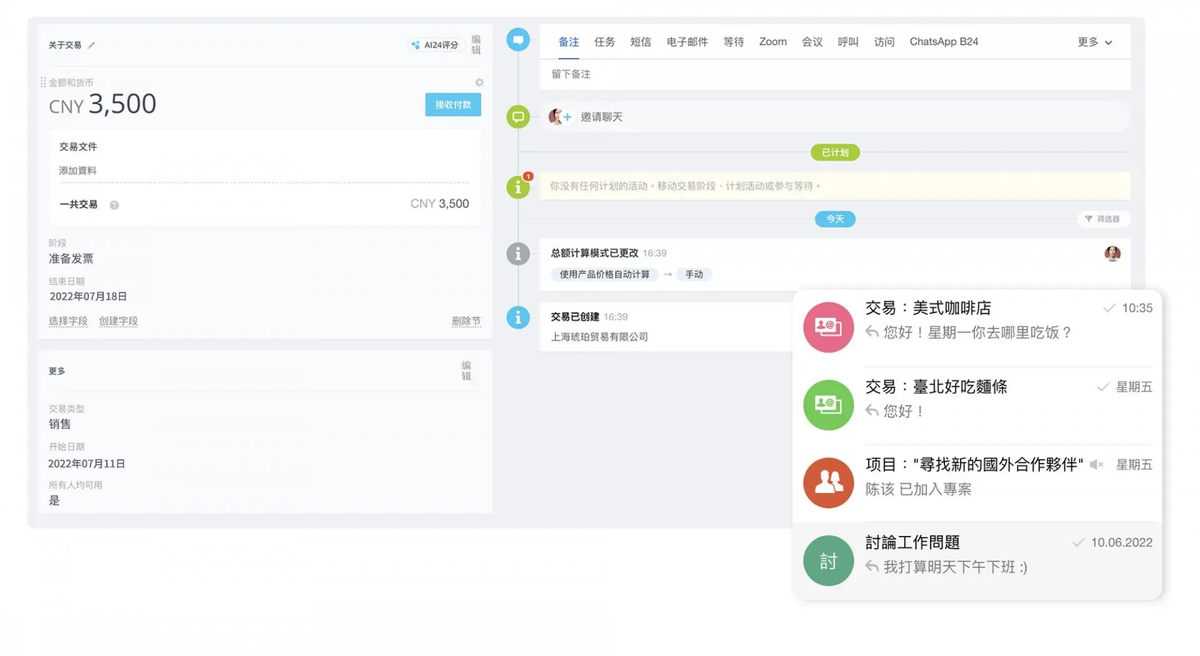
Task: Select the Zoom tab
Action: (x=773, y=42)
